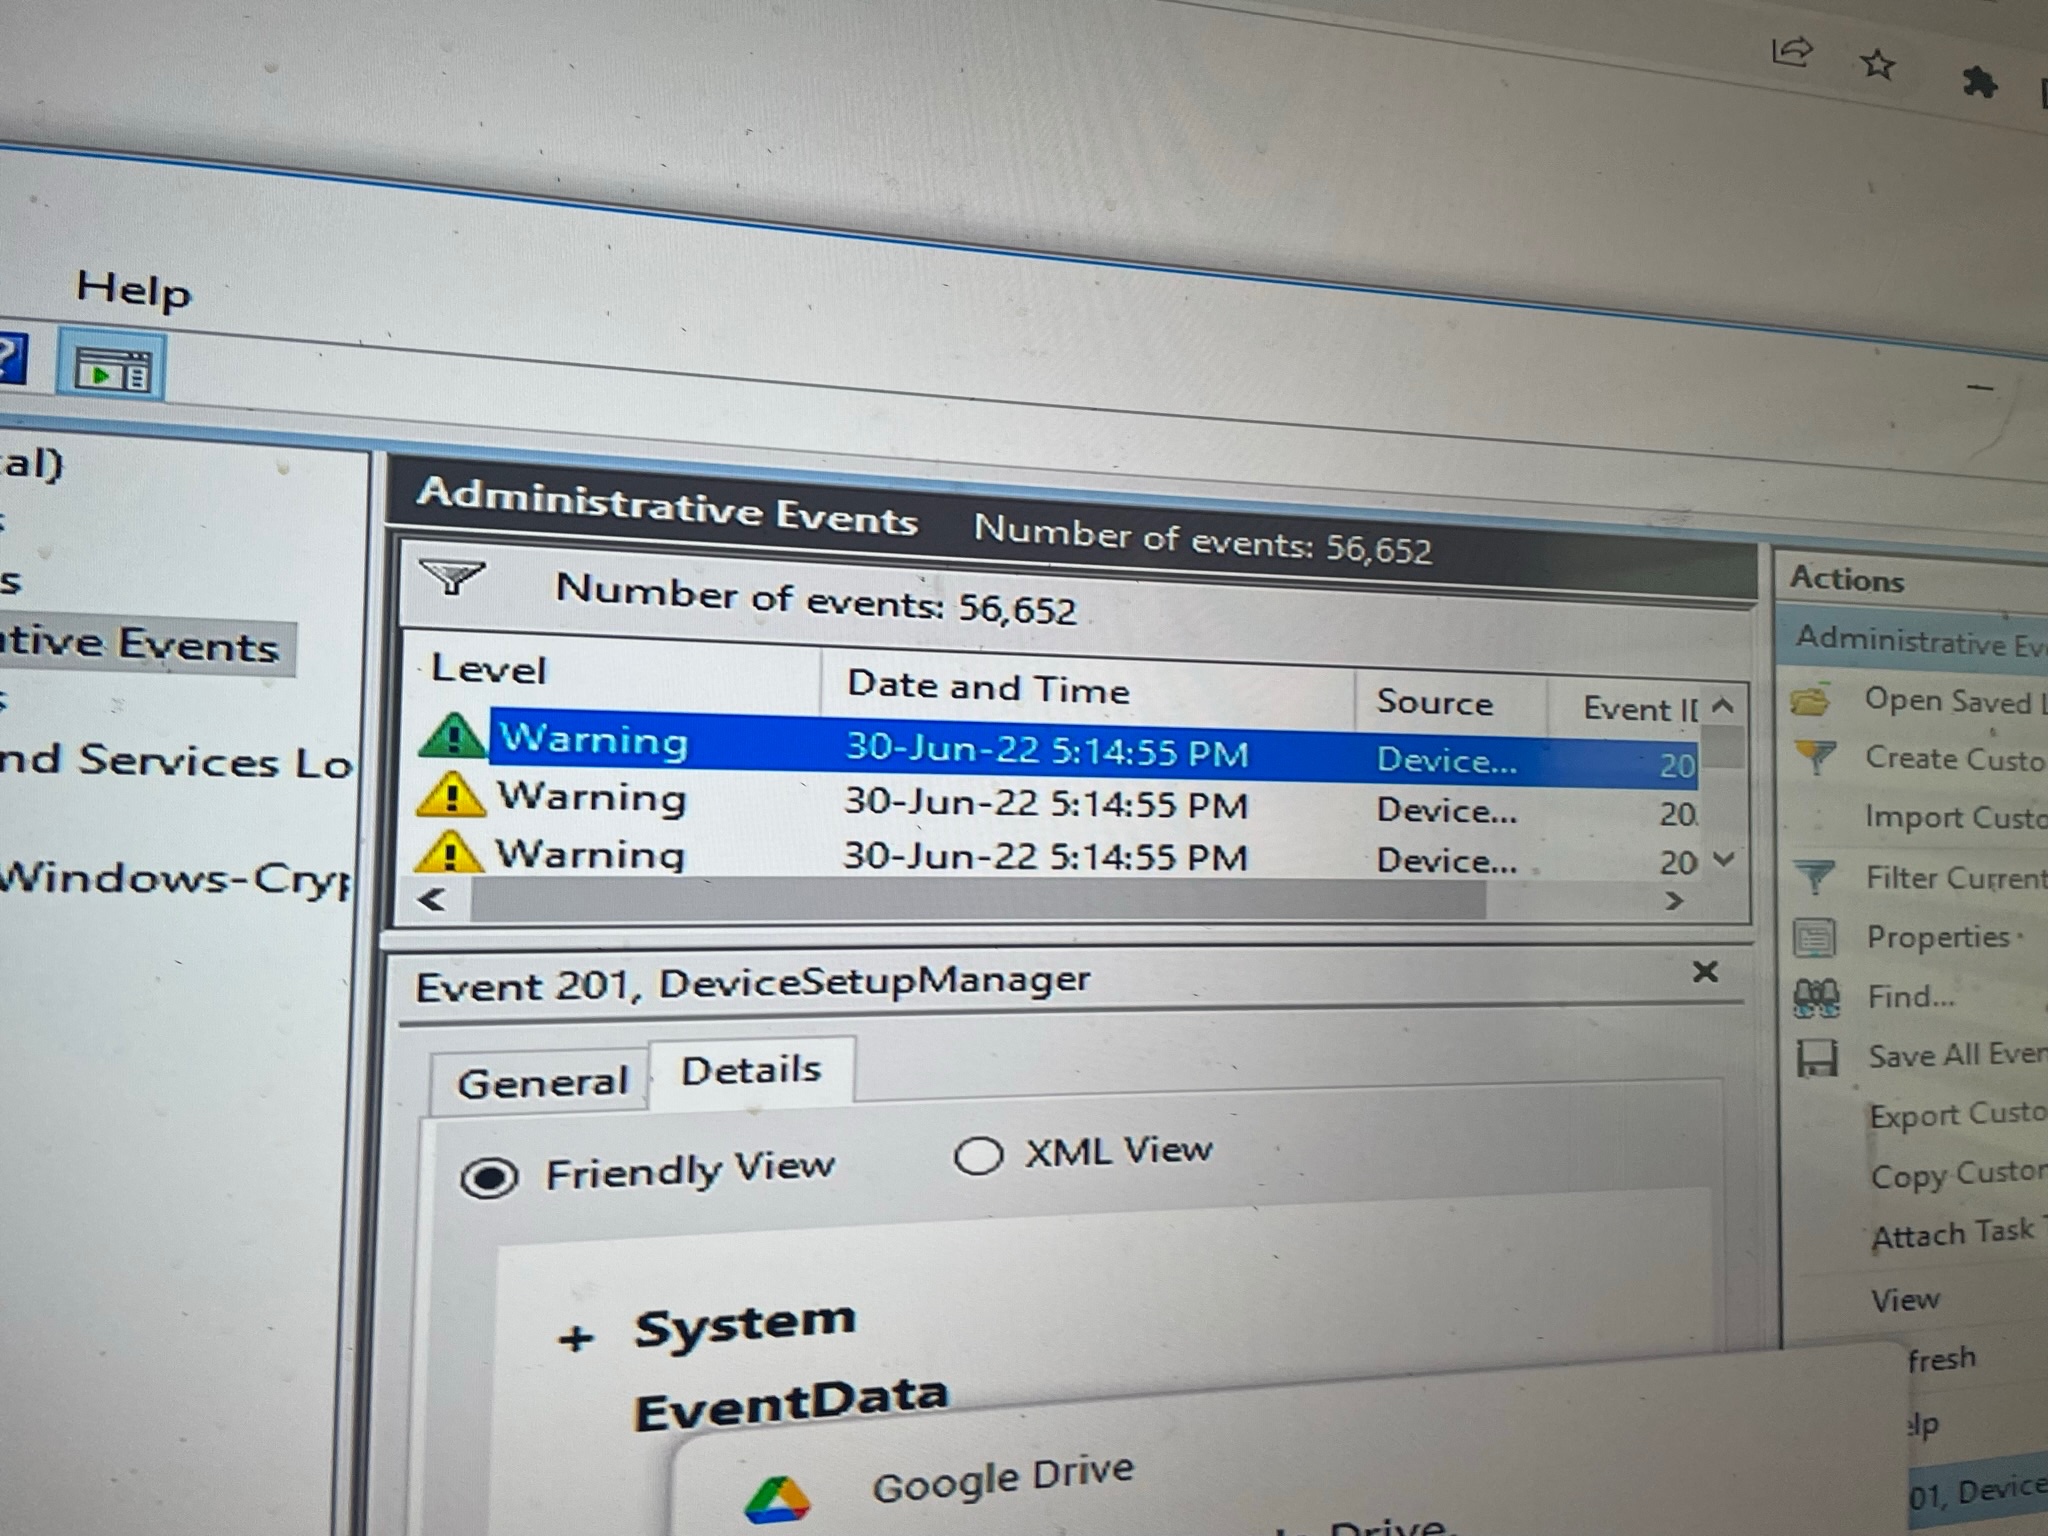Click the browser bookmark star icon

(1878, 65)
